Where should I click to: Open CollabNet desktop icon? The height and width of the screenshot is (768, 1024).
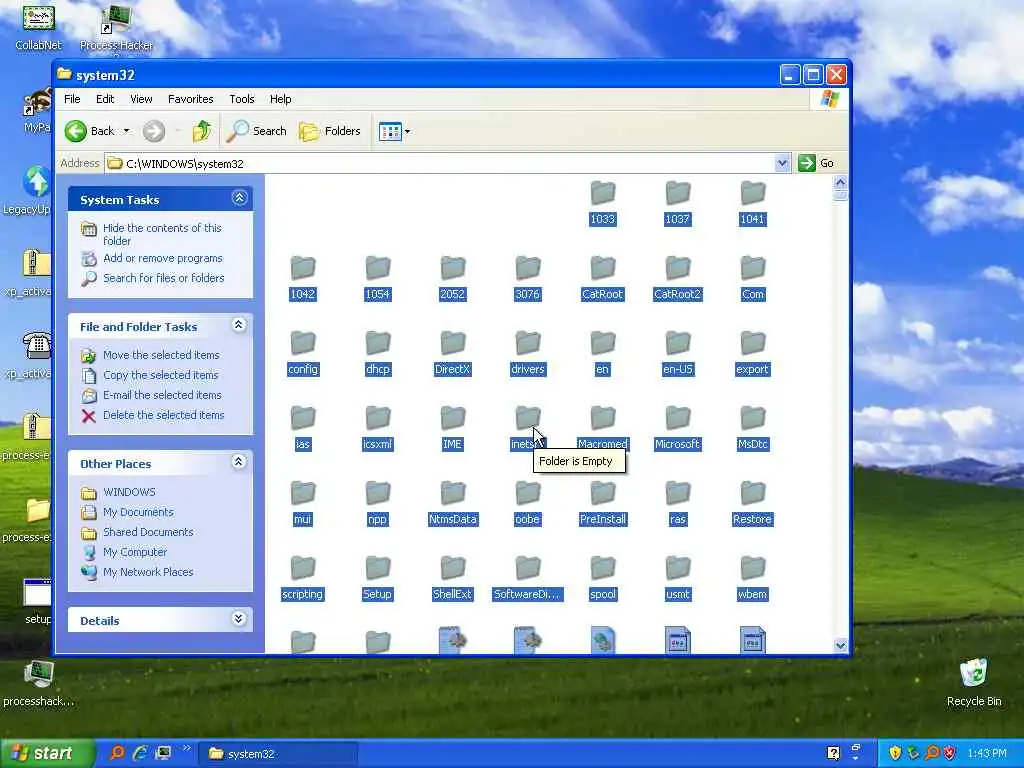[x=39, y=27]
